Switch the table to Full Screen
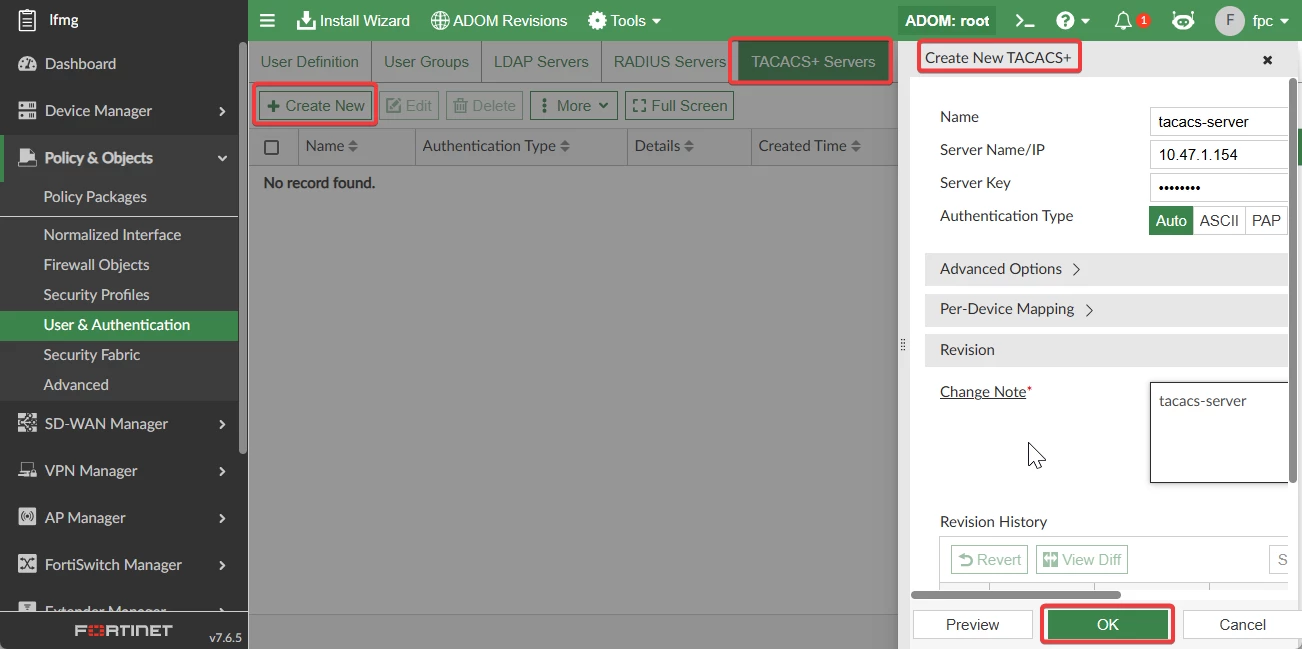1302x649 pixels. (679, 105)
